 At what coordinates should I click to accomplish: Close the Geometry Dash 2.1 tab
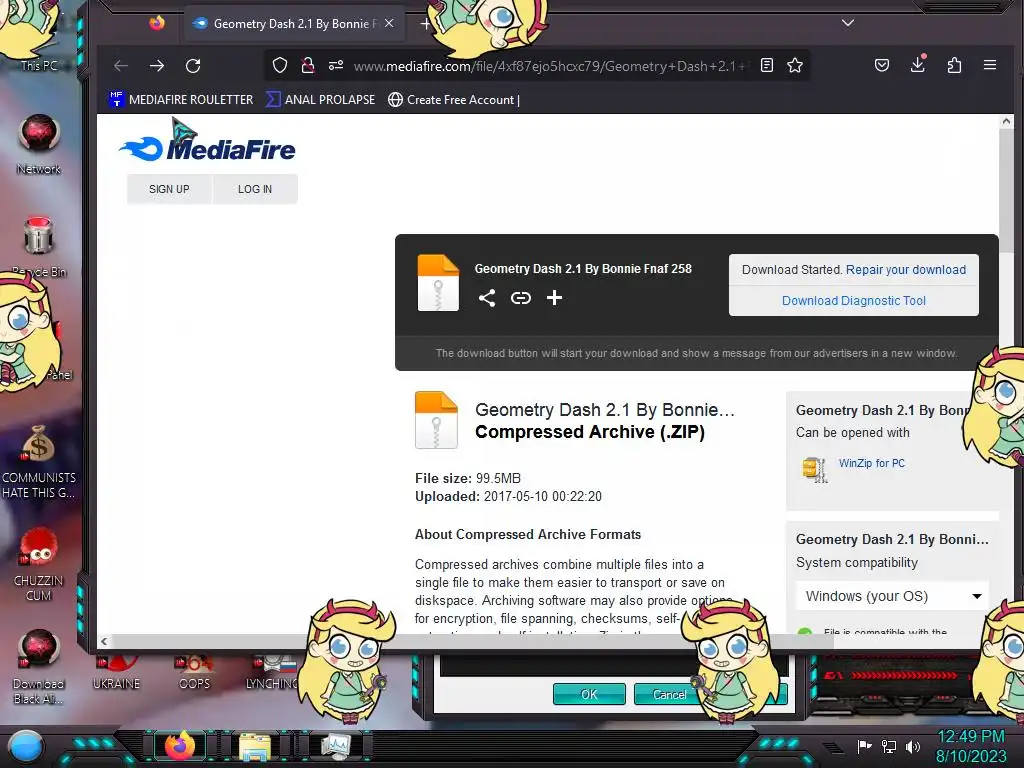(x=389, y=23)
